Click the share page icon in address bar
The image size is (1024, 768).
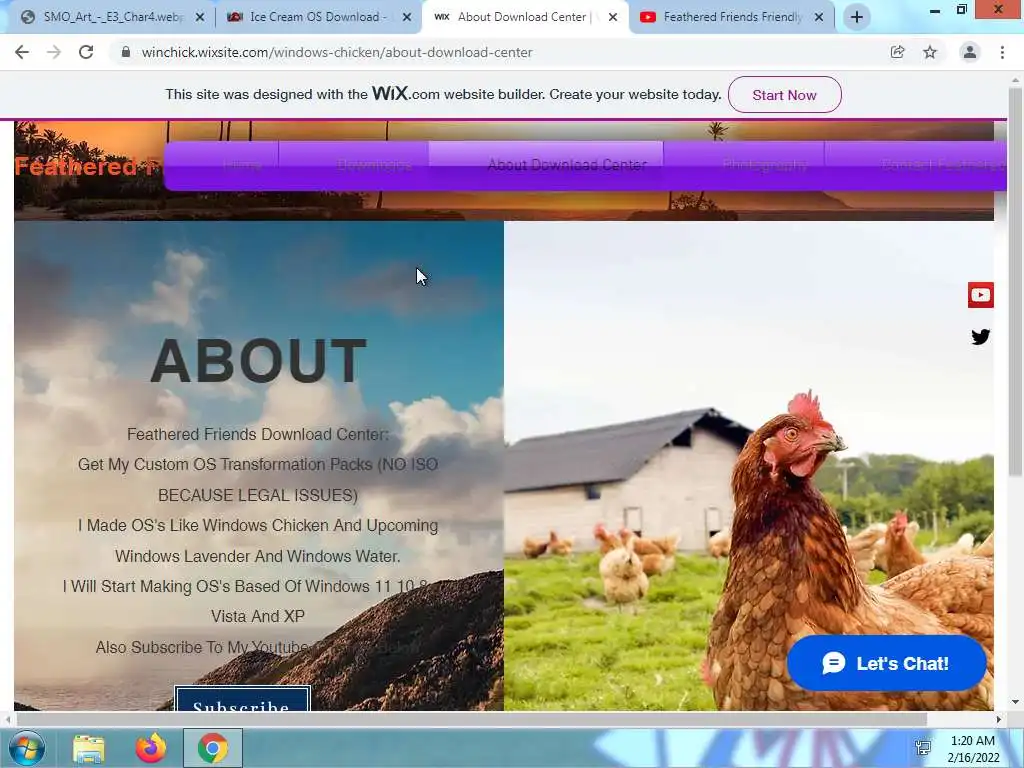pos(897,52)
